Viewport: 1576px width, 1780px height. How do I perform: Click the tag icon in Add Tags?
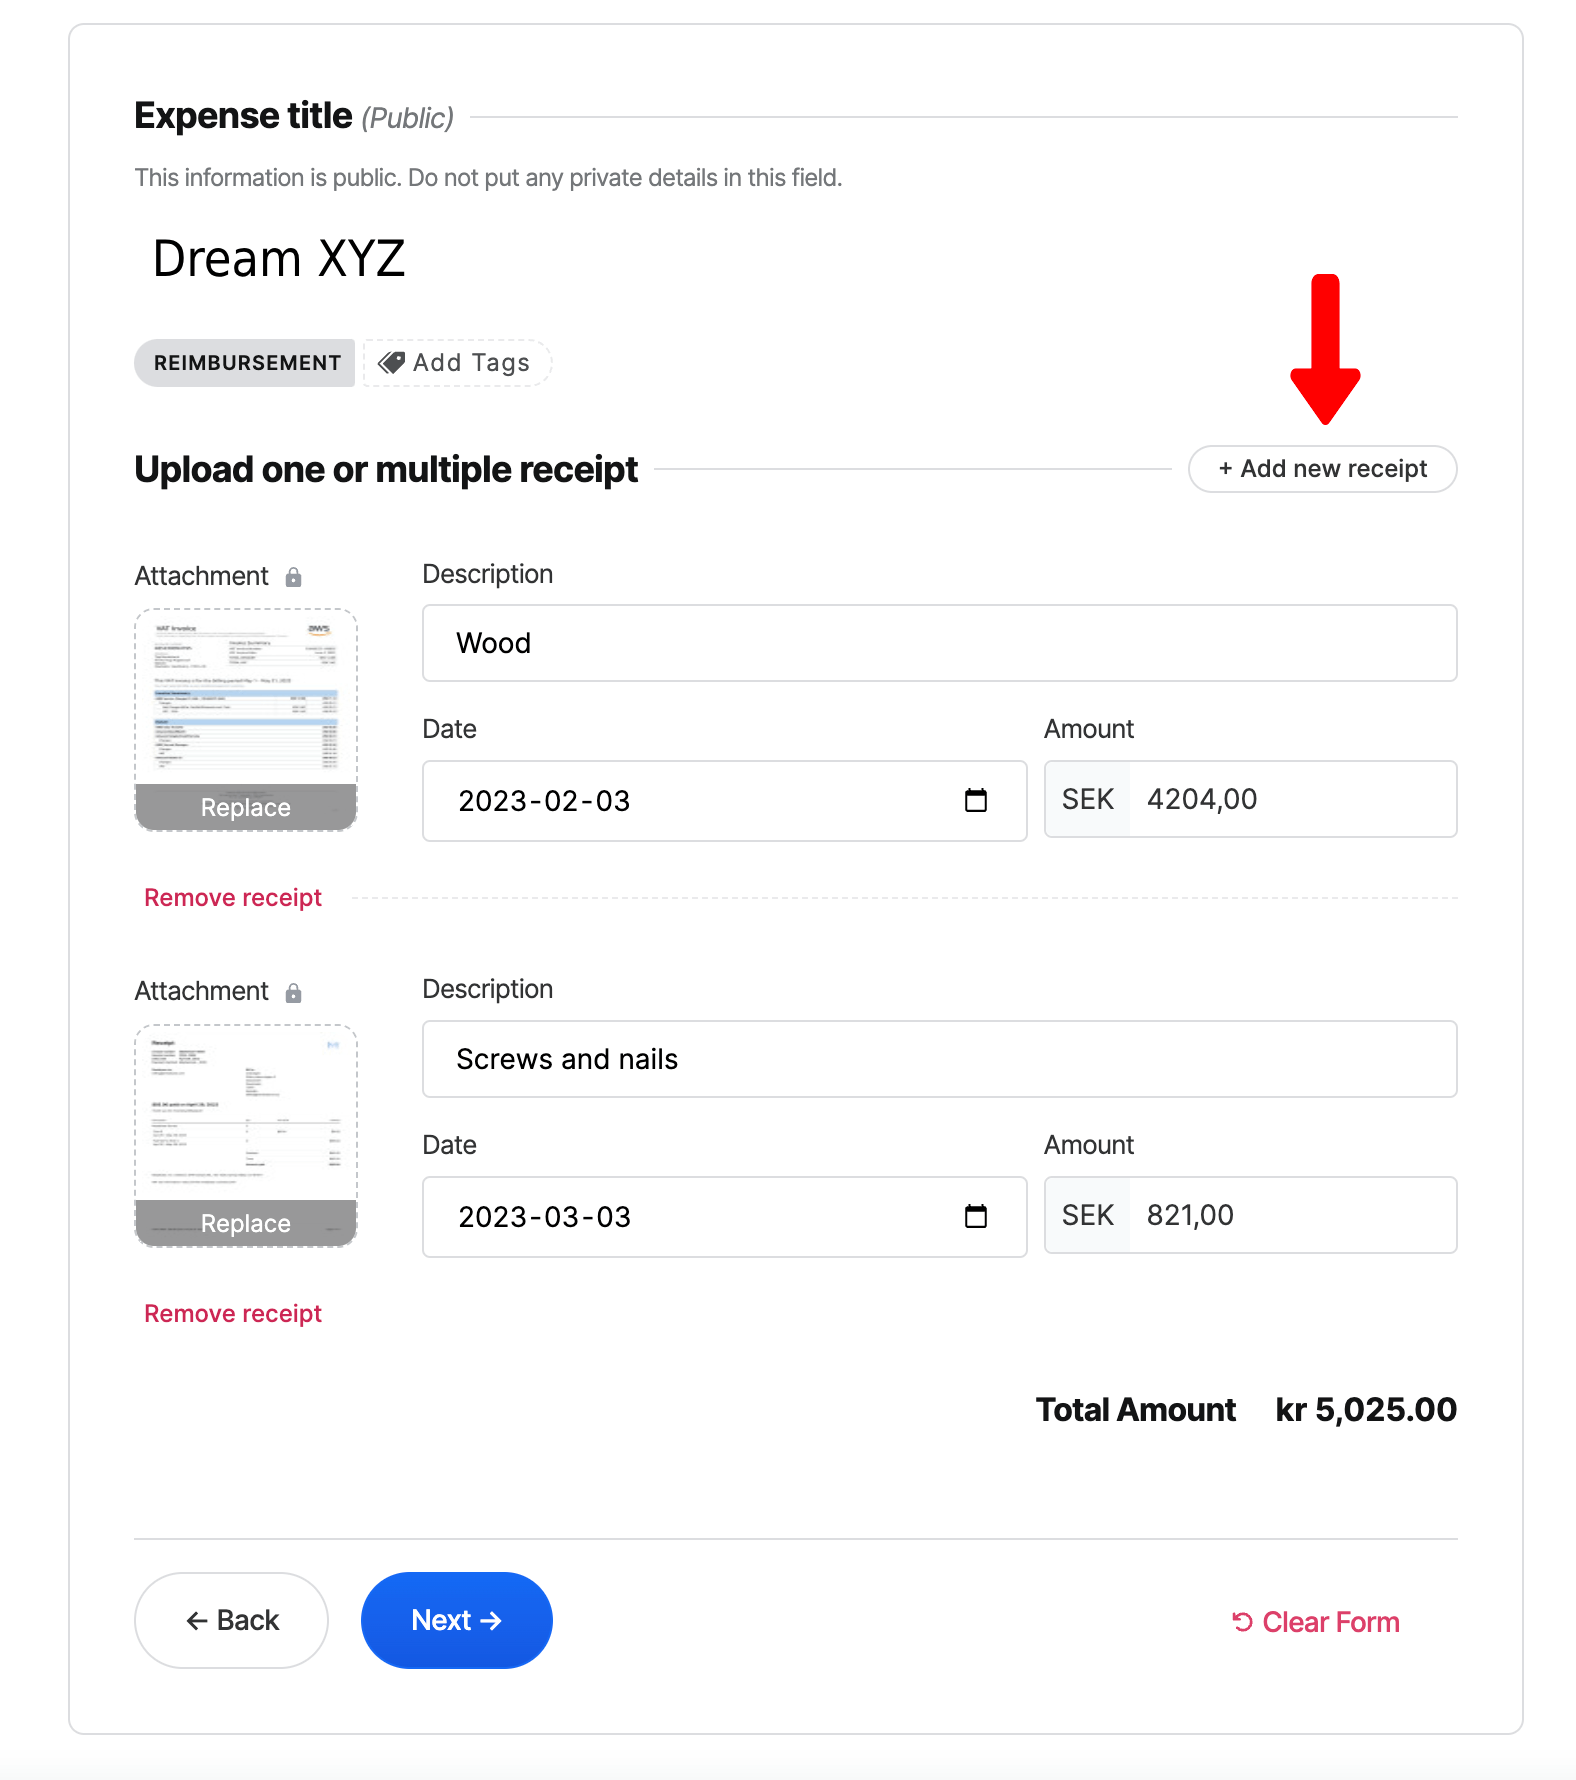pos(392,363)
